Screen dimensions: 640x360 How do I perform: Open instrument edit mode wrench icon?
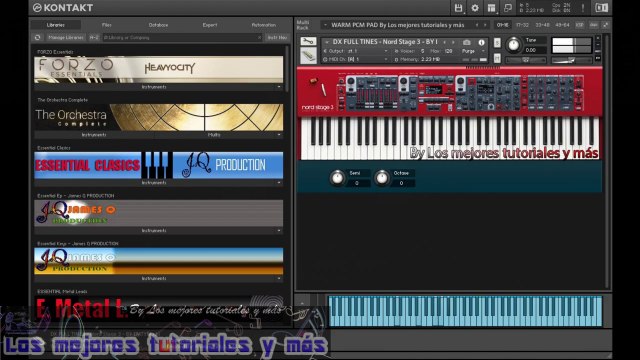click(x=308, y=41)
